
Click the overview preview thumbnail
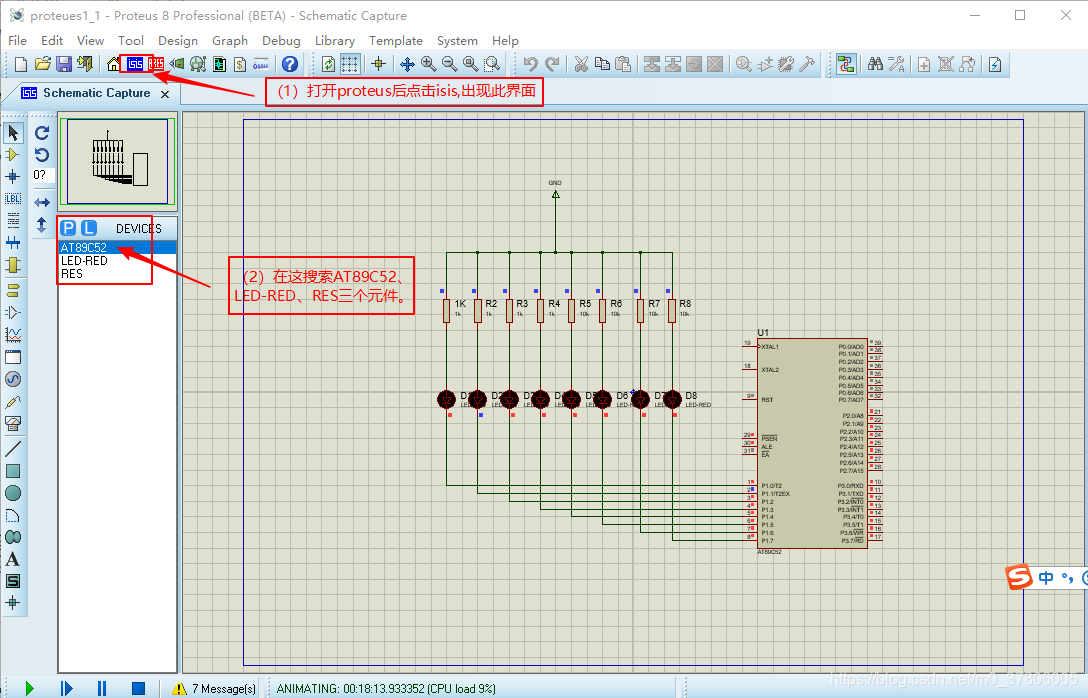[117, 161]
